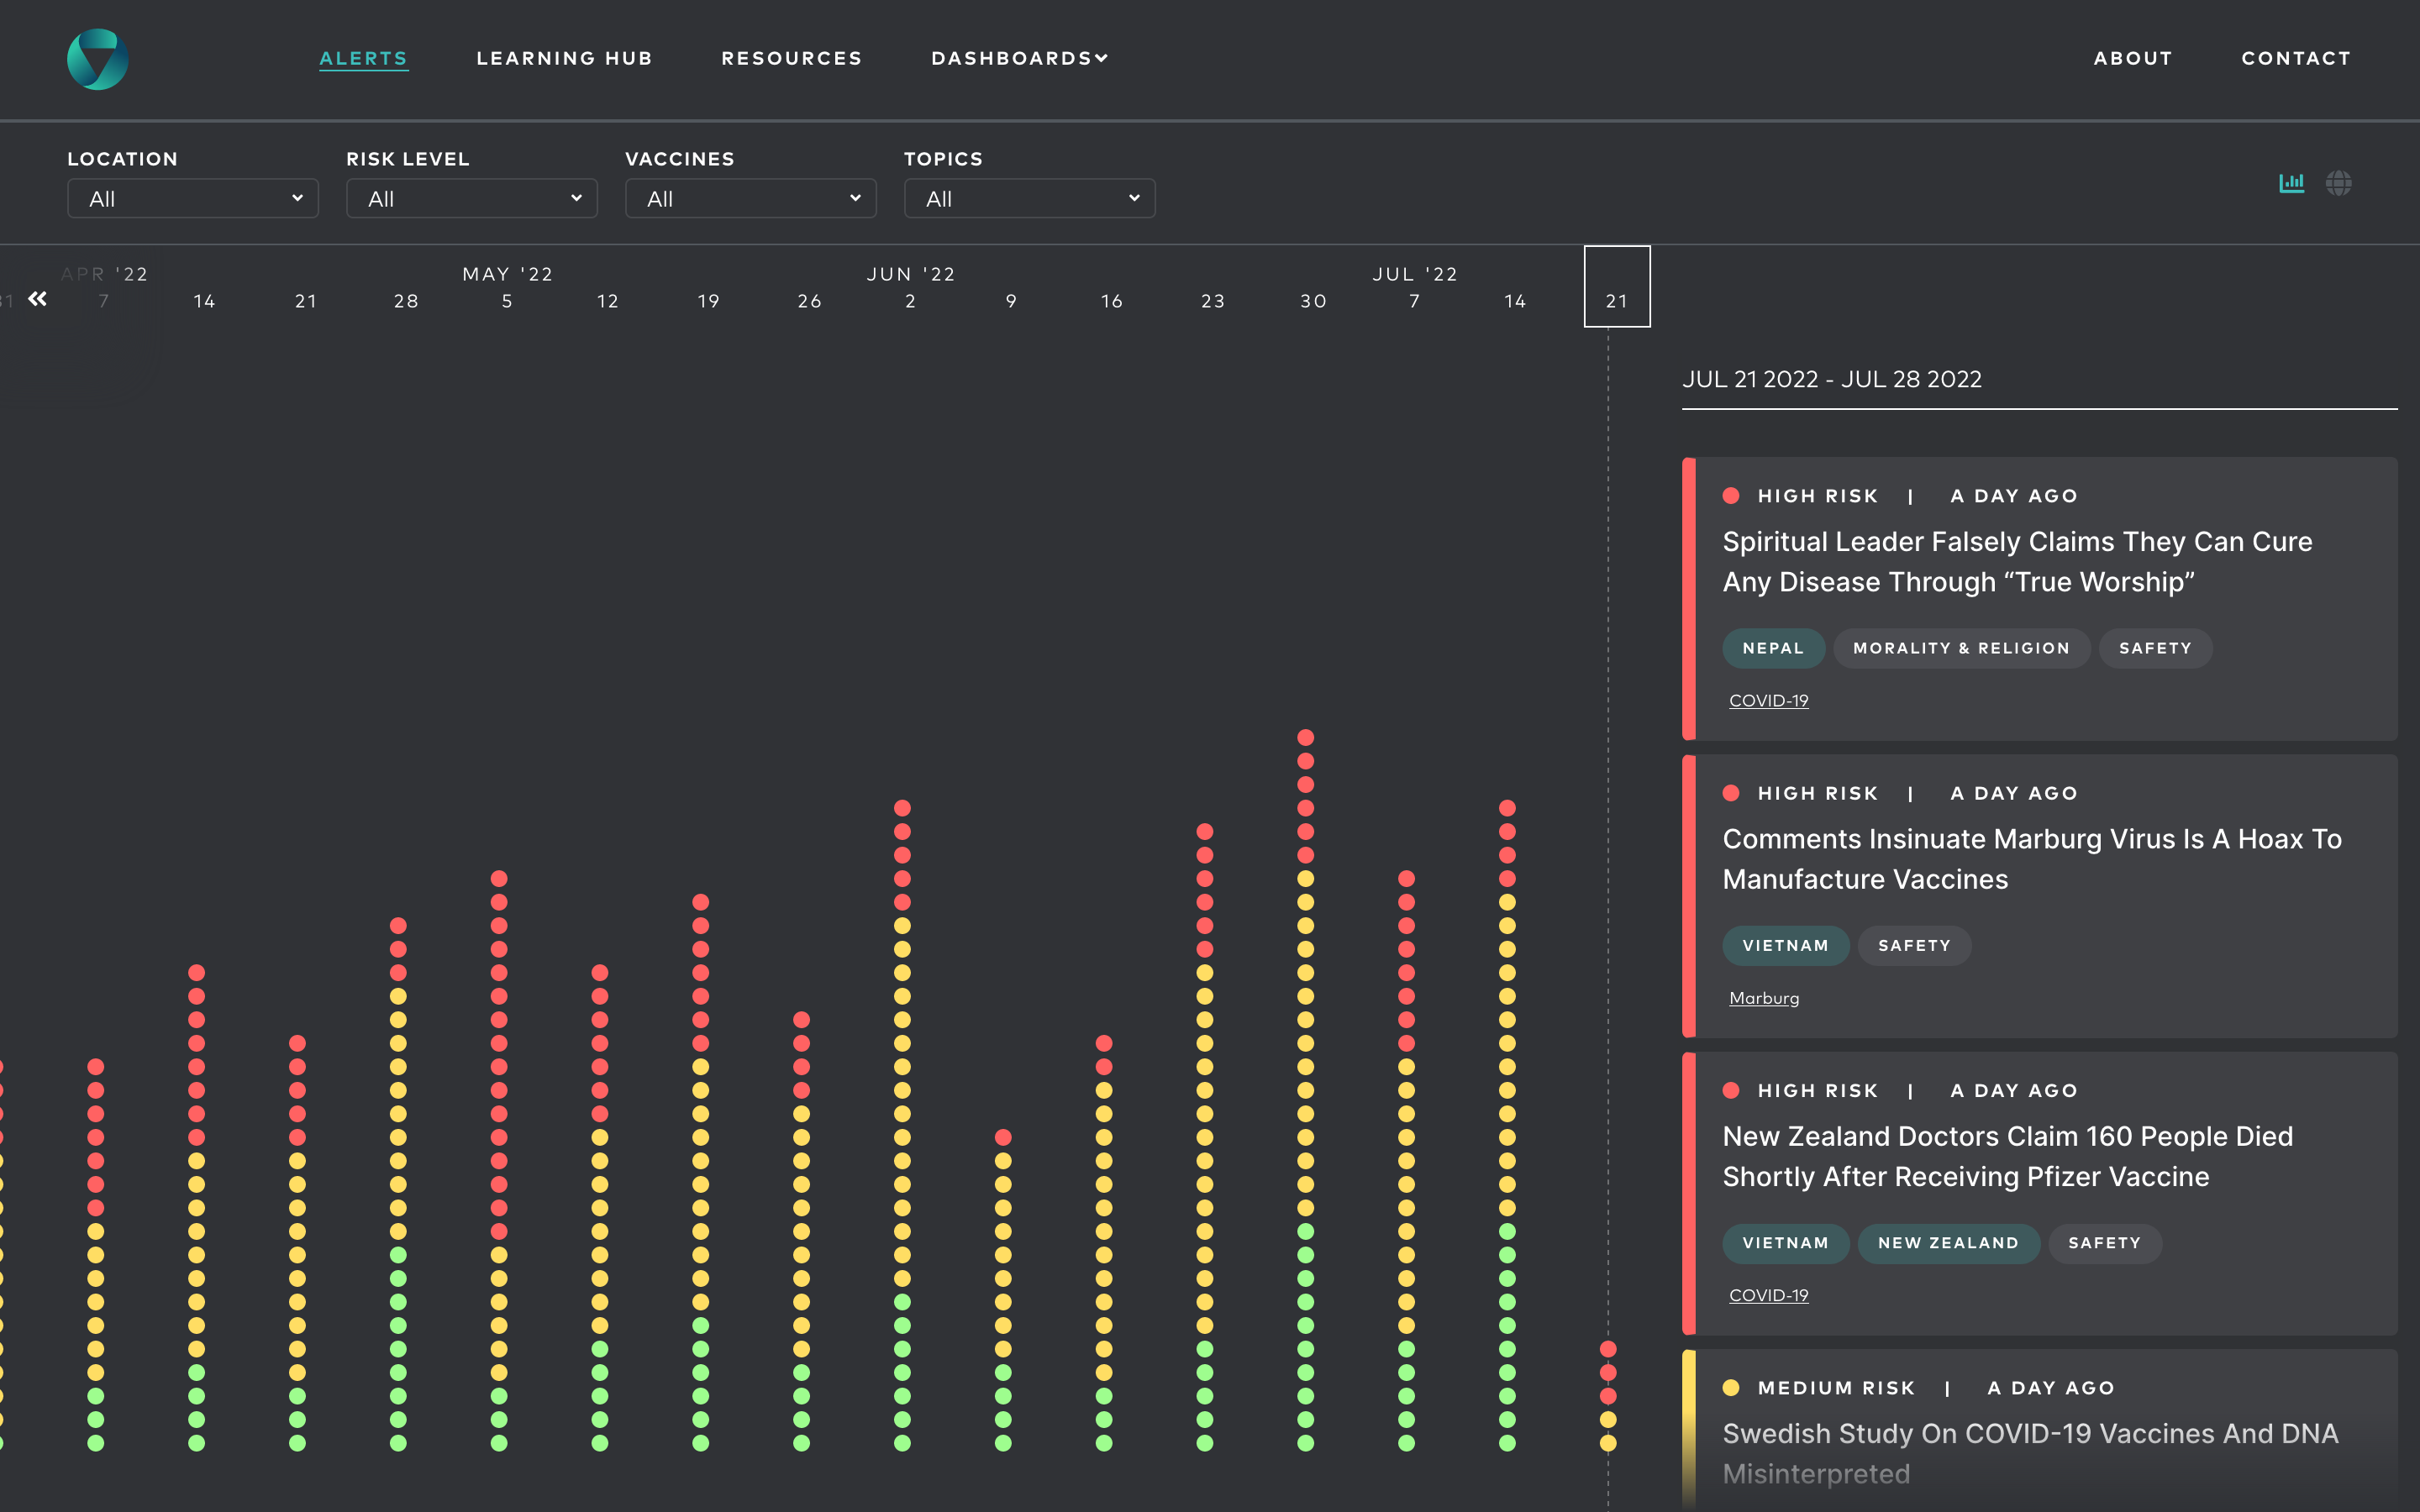2420x1512 pixels.
Task: Switch to the LEARNING HUB tab
Action: coord(564,58)
